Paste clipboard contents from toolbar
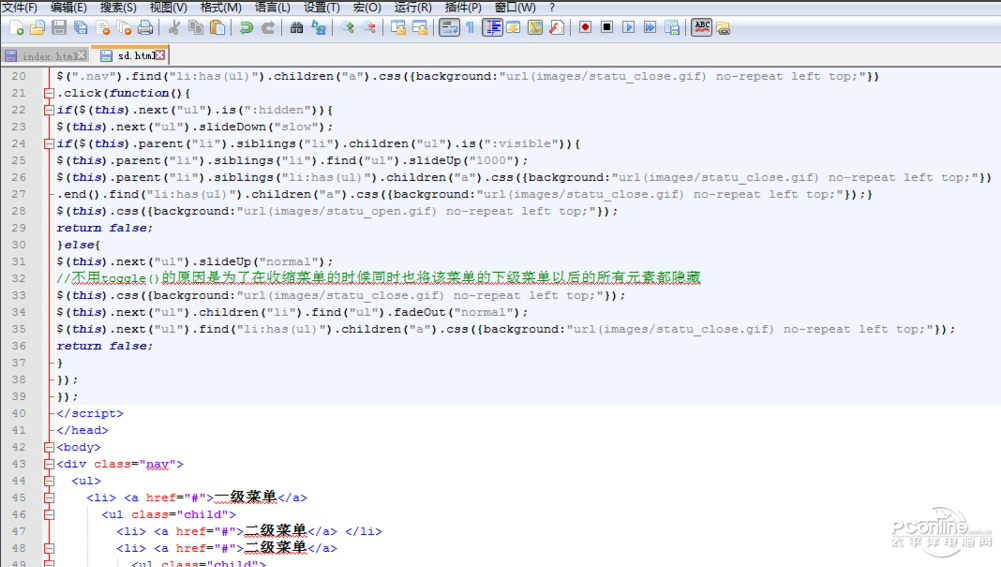The height and width of the screenshot is (567, 1001). coord(217,27)
